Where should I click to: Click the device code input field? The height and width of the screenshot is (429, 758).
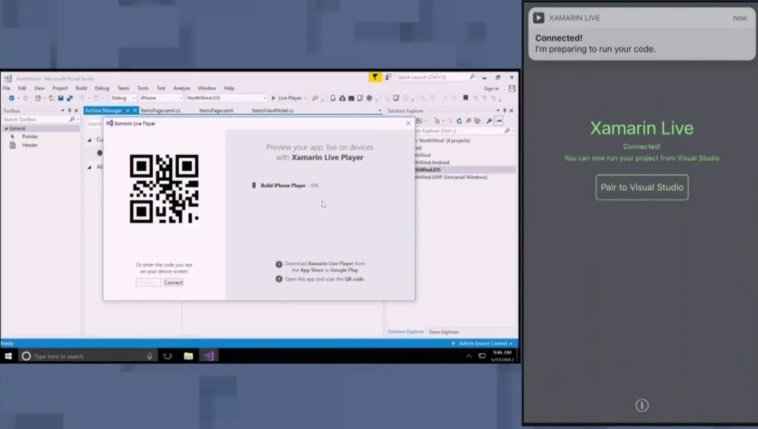148,283
